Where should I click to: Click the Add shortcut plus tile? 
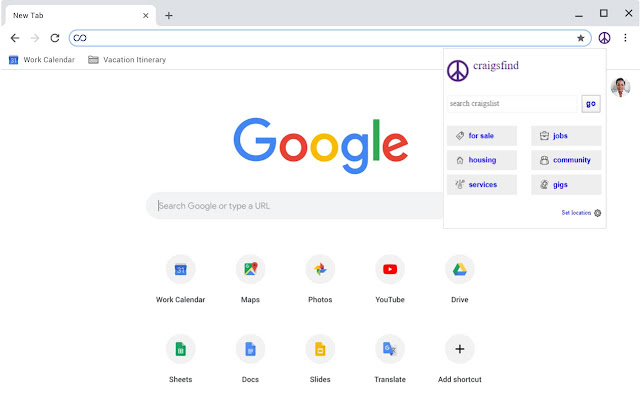pyautogui.click(x=460, y=359)
